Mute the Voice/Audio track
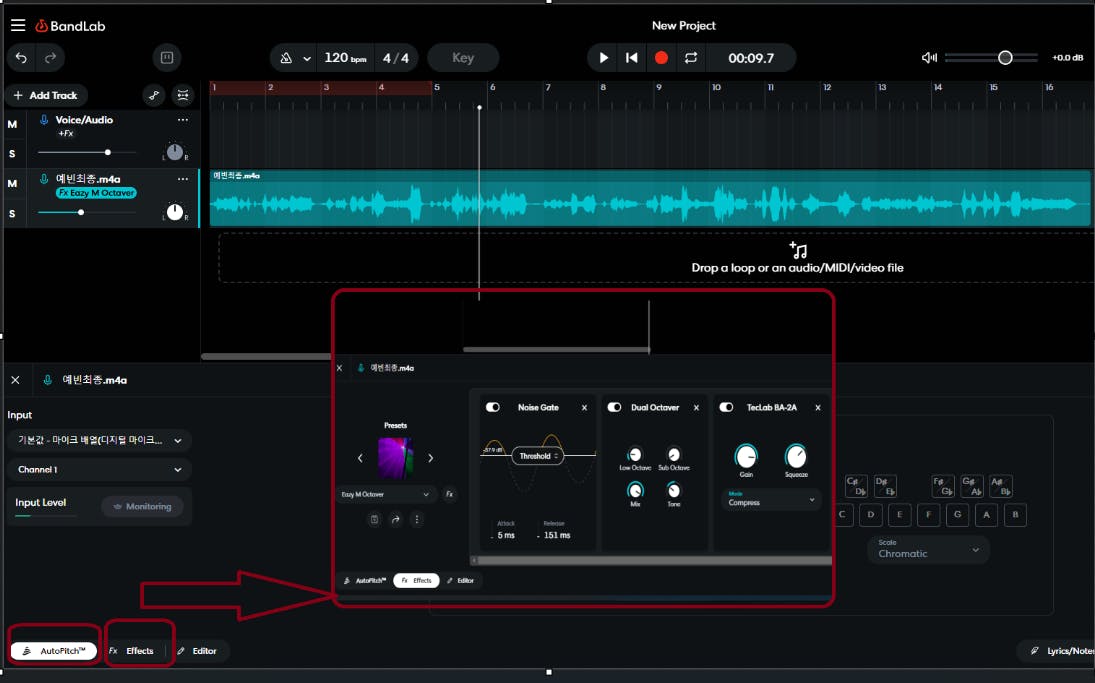Screen dimensions: 1095x683 (x=12, y=125)
